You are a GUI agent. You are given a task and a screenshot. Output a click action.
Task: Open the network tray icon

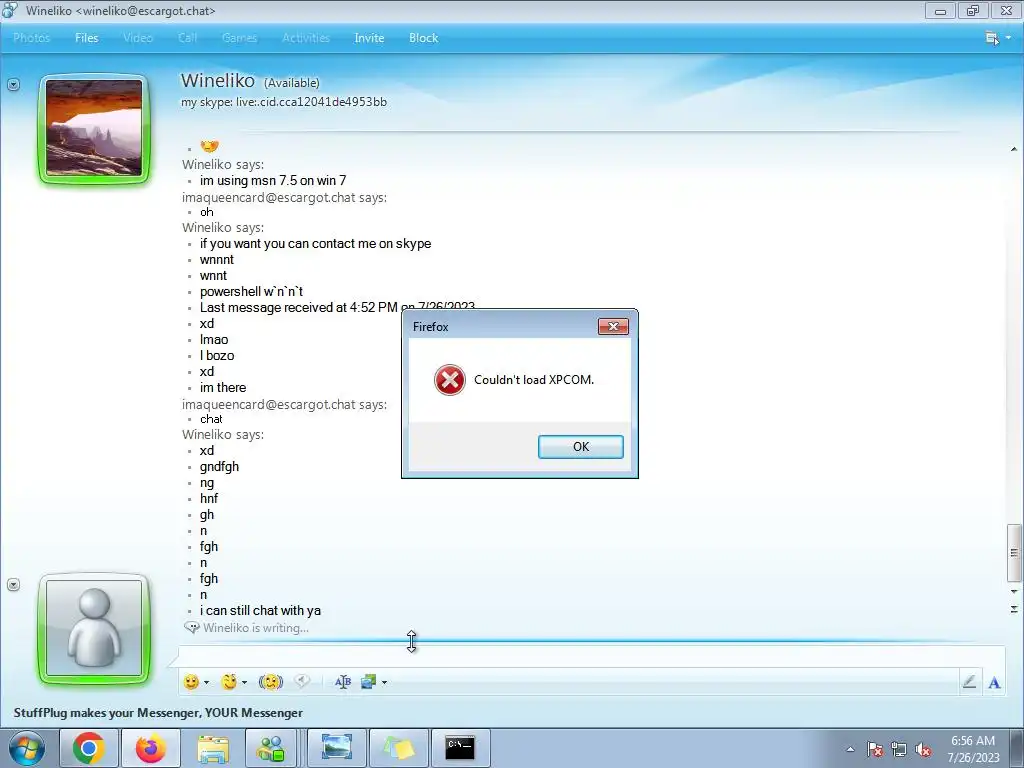point(899,750)
